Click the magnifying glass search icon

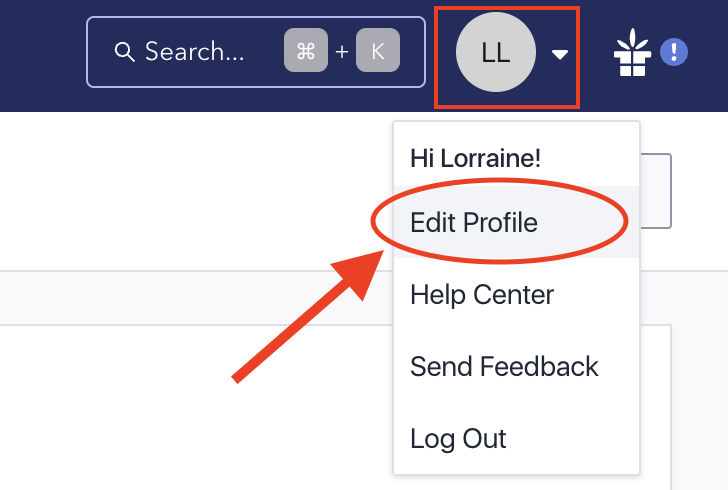coord(124,52)
